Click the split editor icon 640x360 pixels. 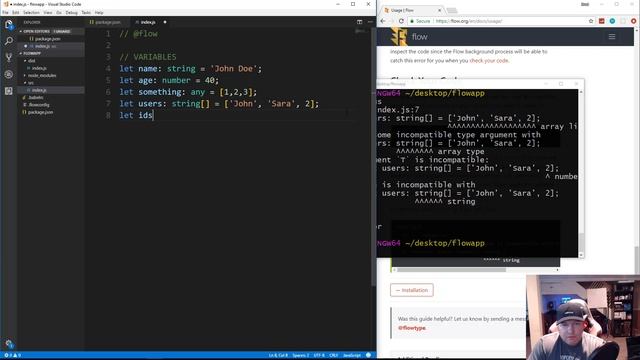(360, 22)
